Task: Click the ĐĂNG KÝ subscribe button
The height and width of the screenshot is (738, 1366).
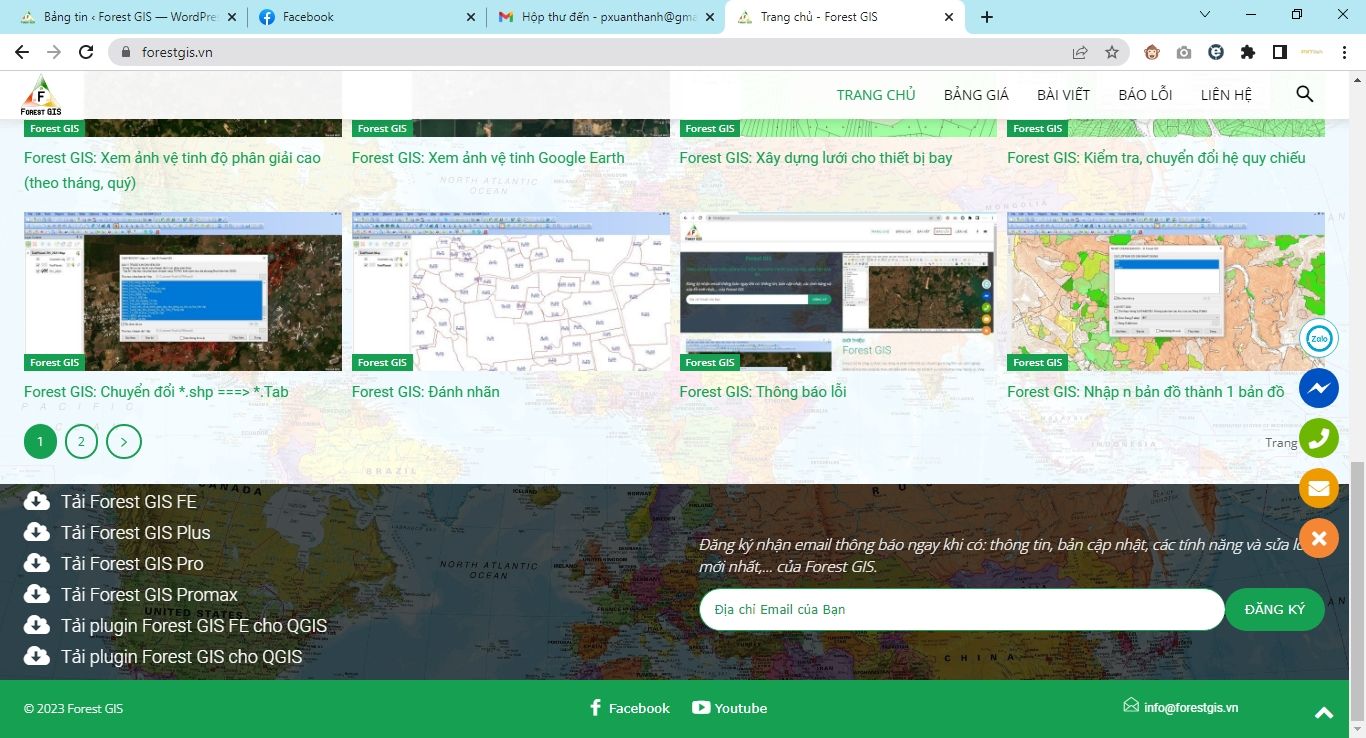Action: (x=1274, y=609)
